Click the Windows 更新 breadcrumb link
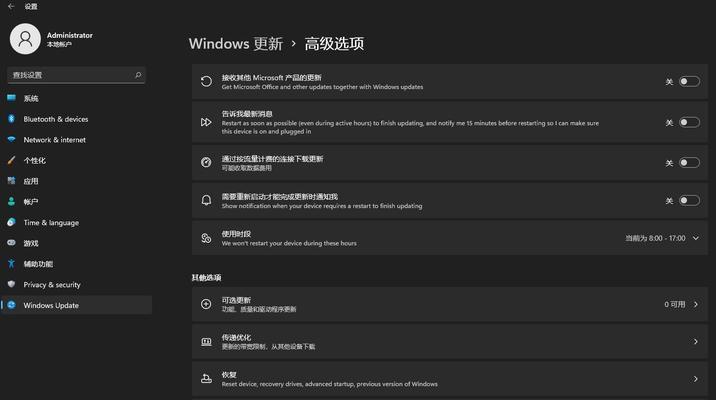 point(236,43)
